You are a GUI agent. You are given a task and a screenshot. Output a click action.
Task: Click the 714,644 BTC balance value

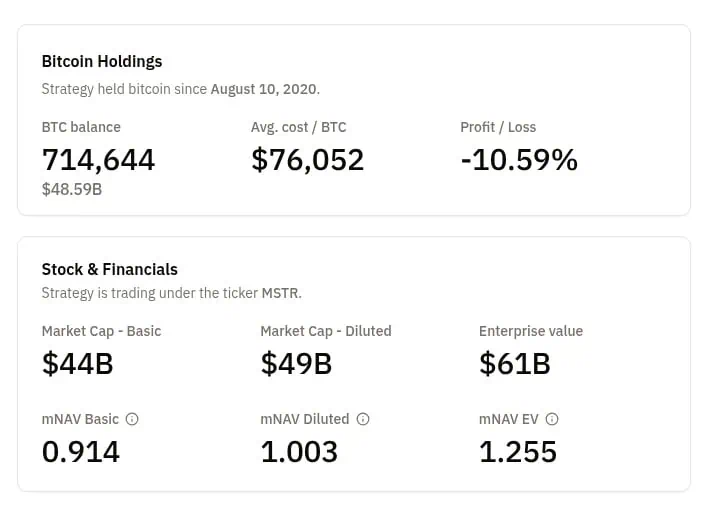tap(98, 159)
